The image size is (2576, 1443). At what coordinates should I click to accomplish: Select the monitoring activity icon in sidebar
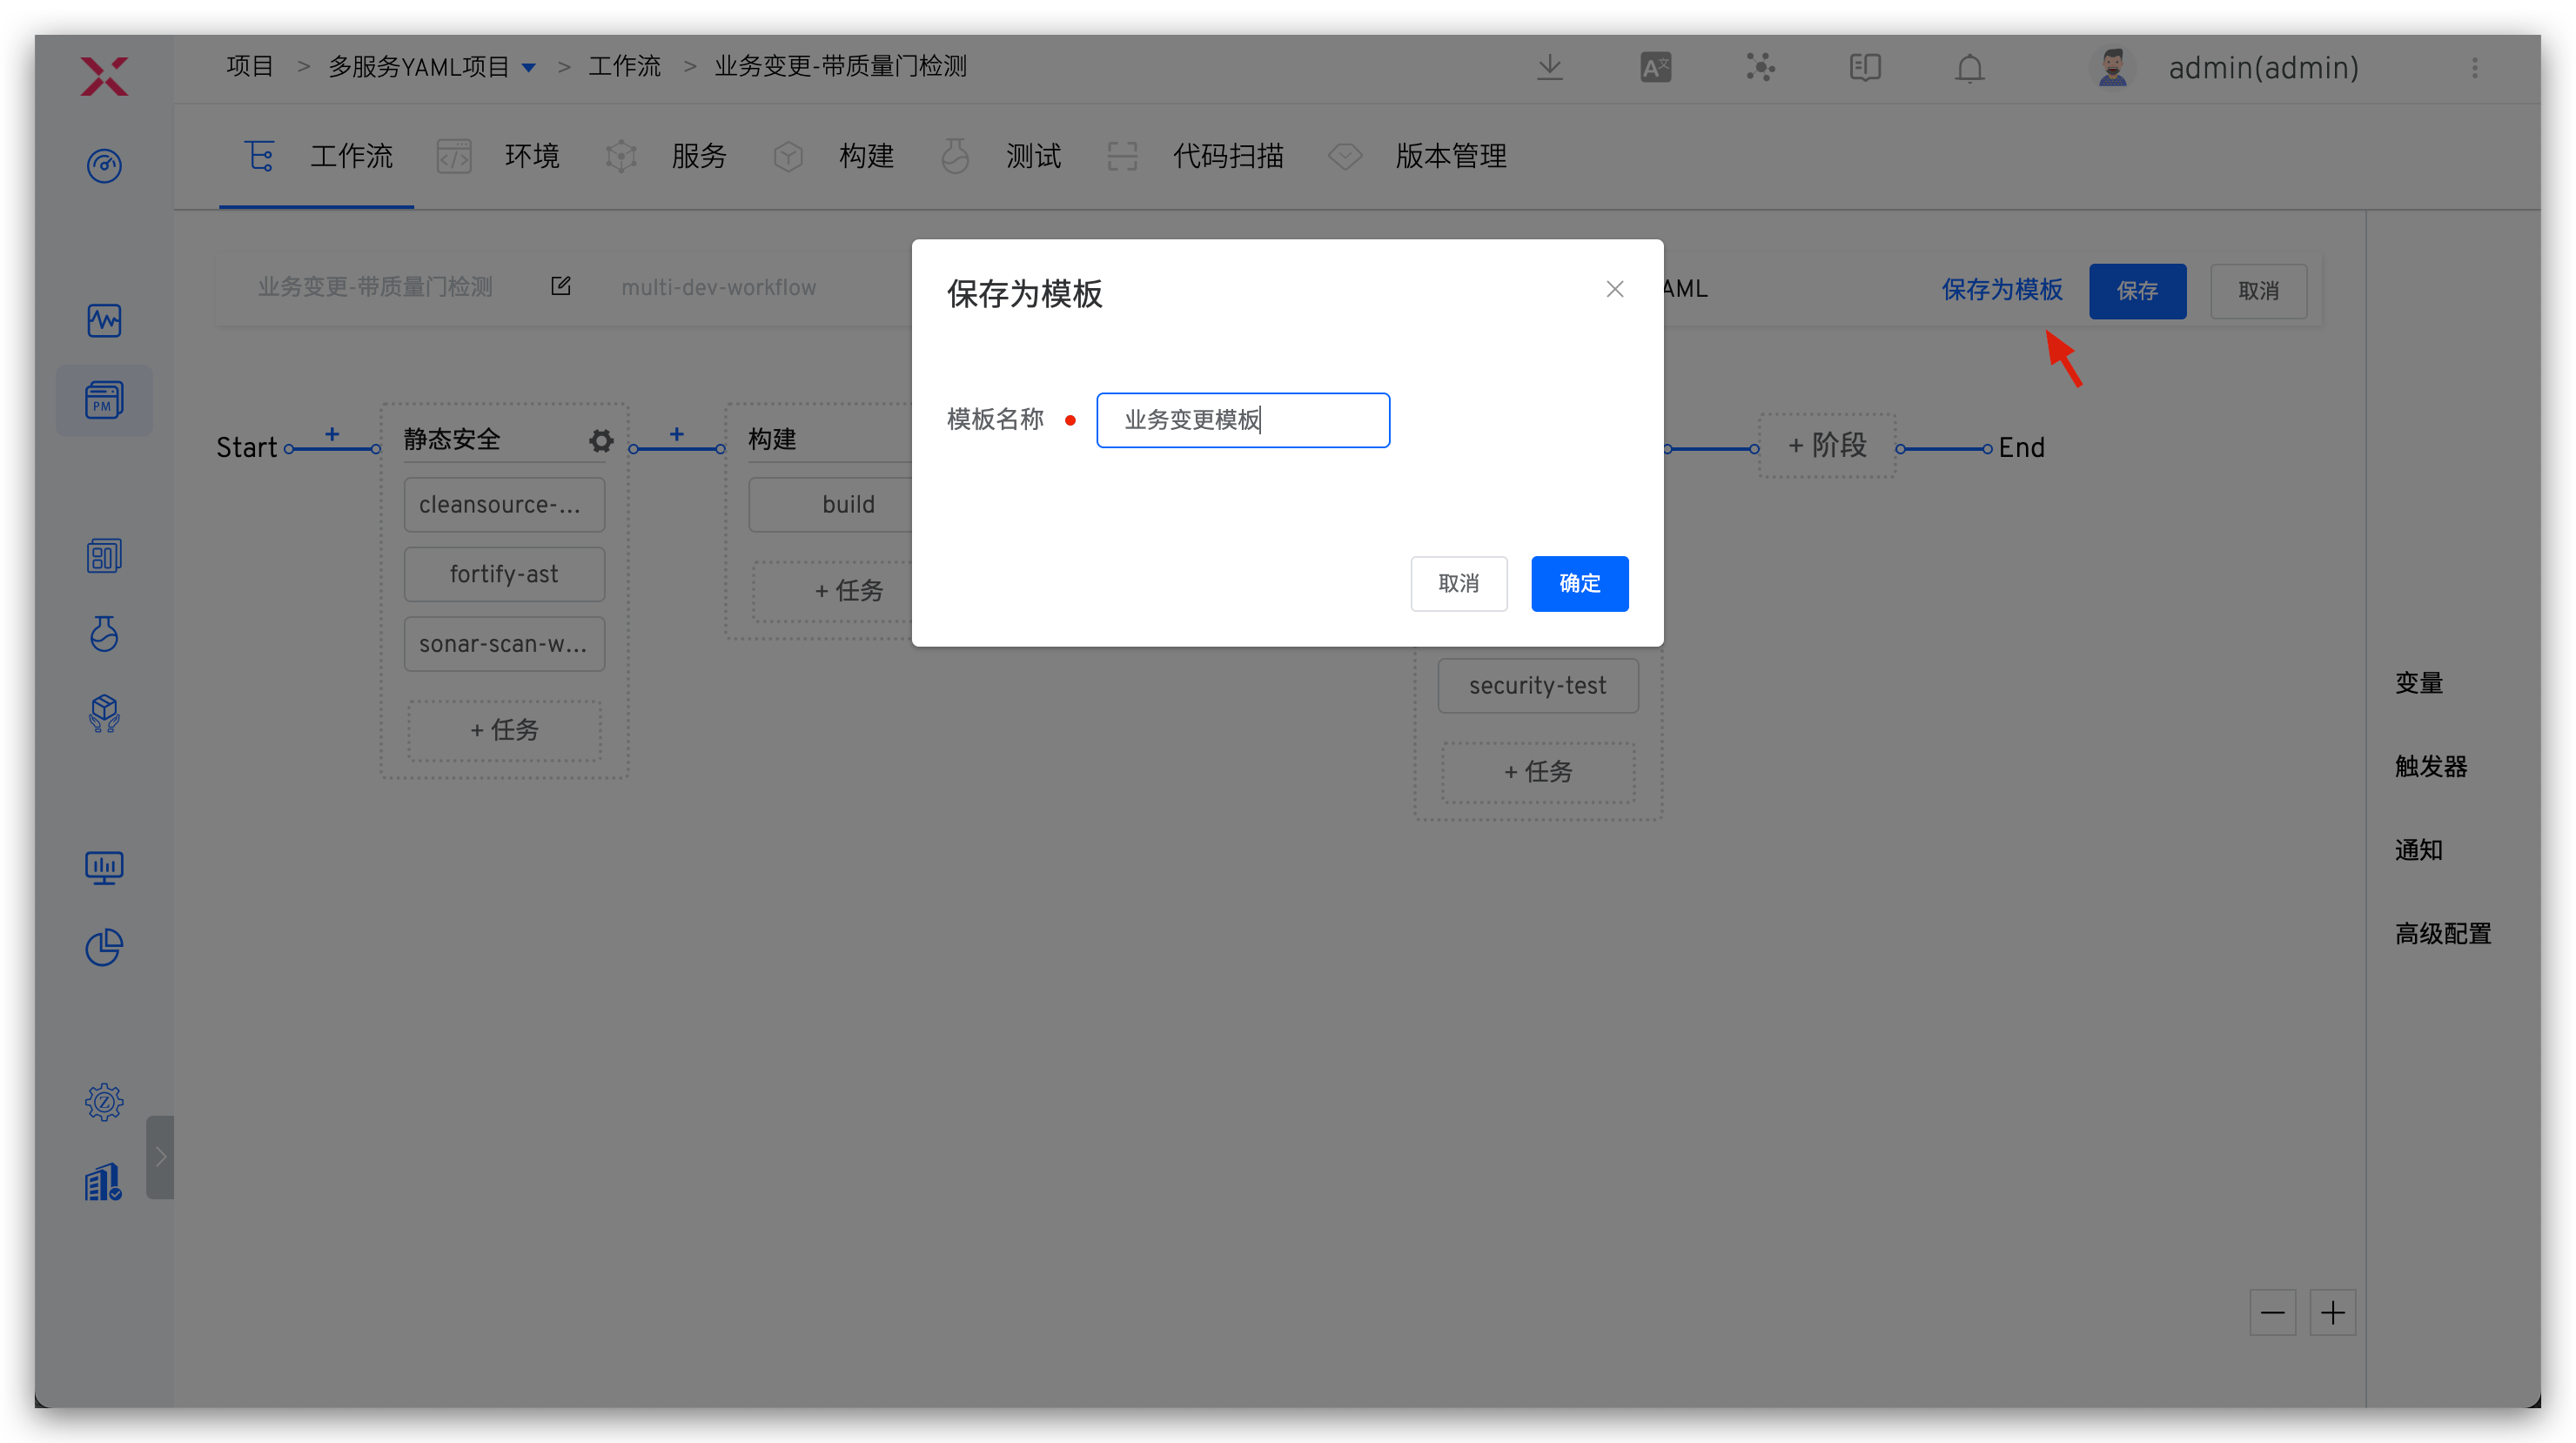(104, 321)
